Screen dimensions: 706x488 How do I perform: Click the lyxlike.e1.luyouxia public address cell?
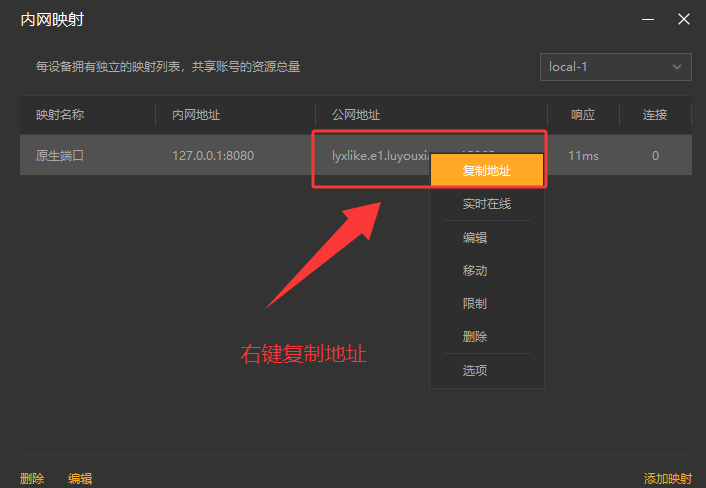point(381,156)
